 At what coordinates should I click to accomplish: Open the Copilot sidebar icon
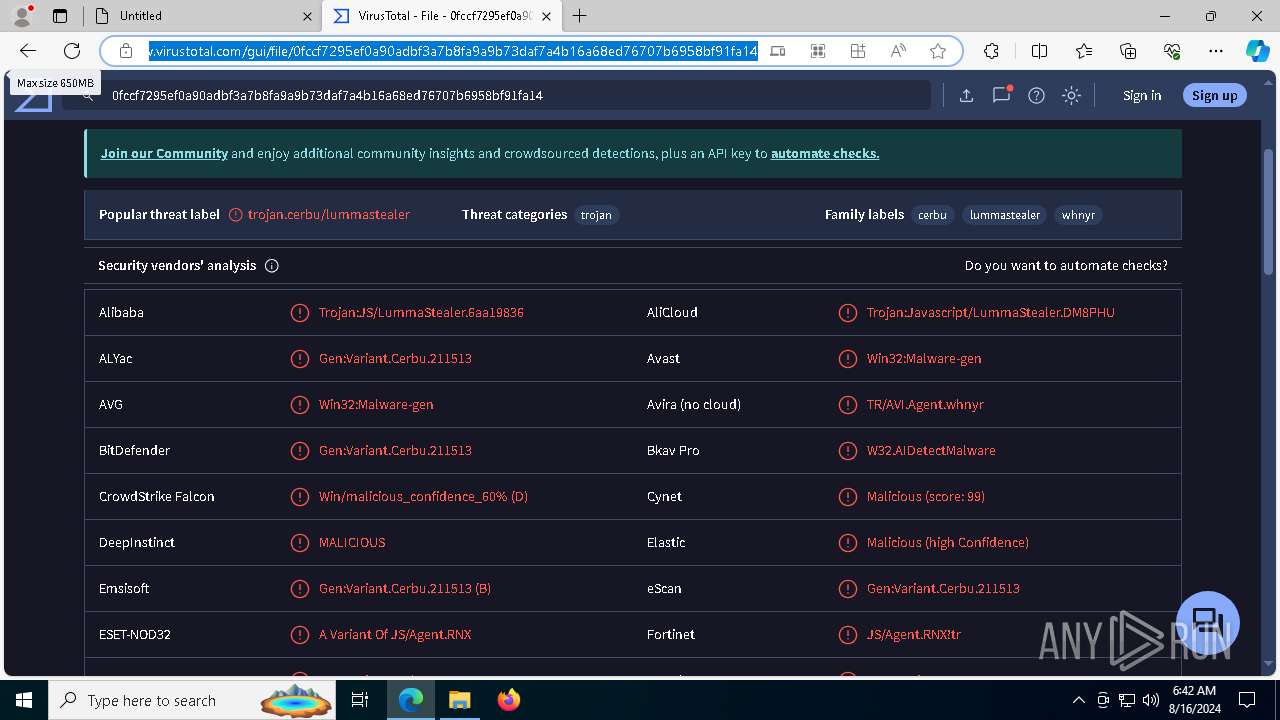pyautogui.click(x=1257, y=51)
